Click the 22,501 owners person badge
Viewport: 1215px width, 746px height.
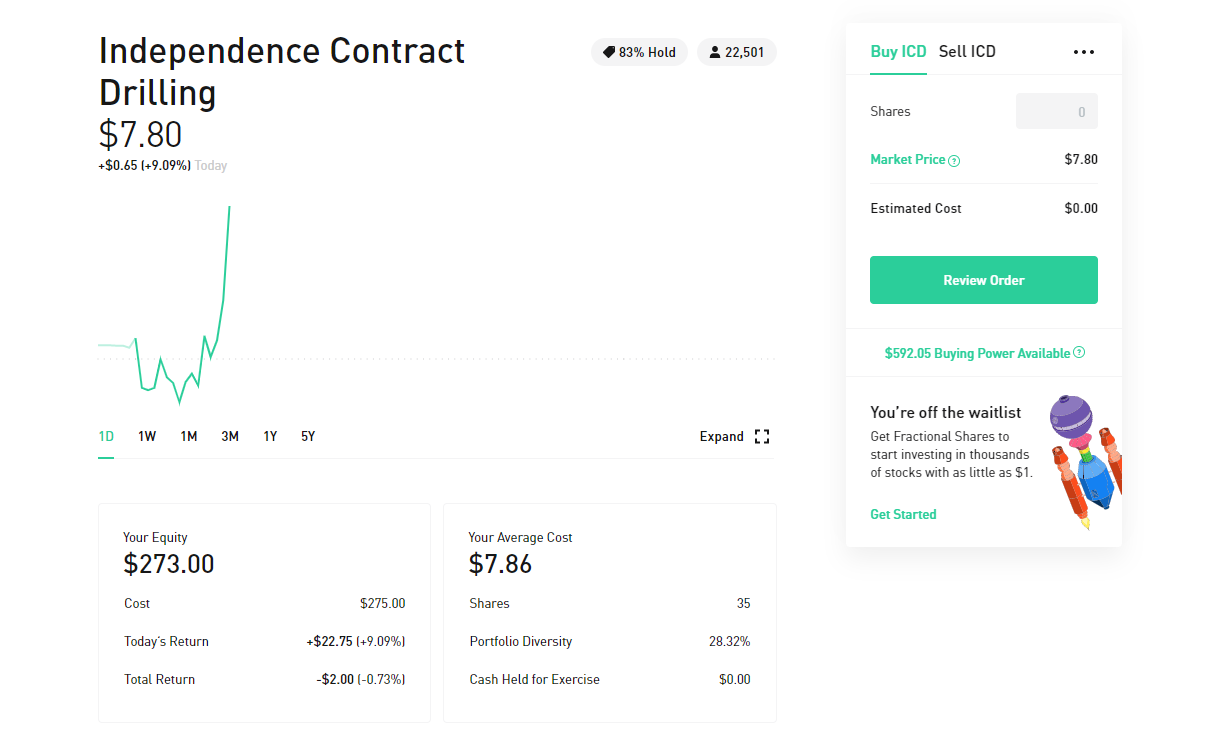(x=736, y=52)
